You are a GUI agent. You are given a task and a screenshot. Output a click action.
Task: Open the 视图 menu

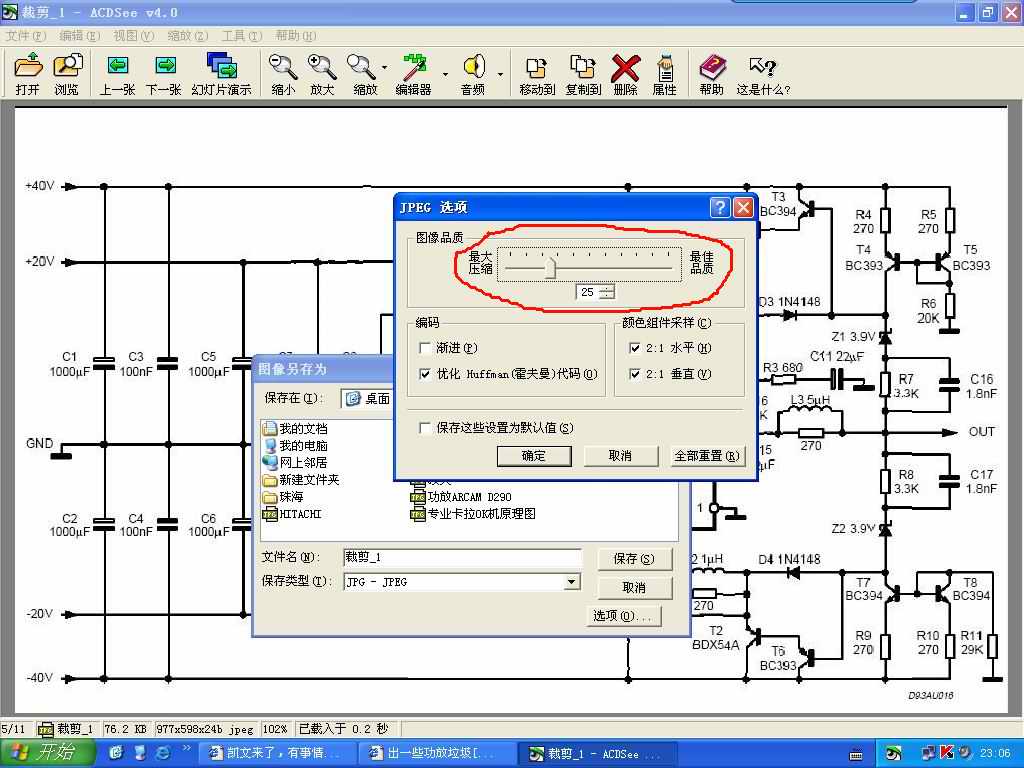pyautogui.click(x=133, y=36)
